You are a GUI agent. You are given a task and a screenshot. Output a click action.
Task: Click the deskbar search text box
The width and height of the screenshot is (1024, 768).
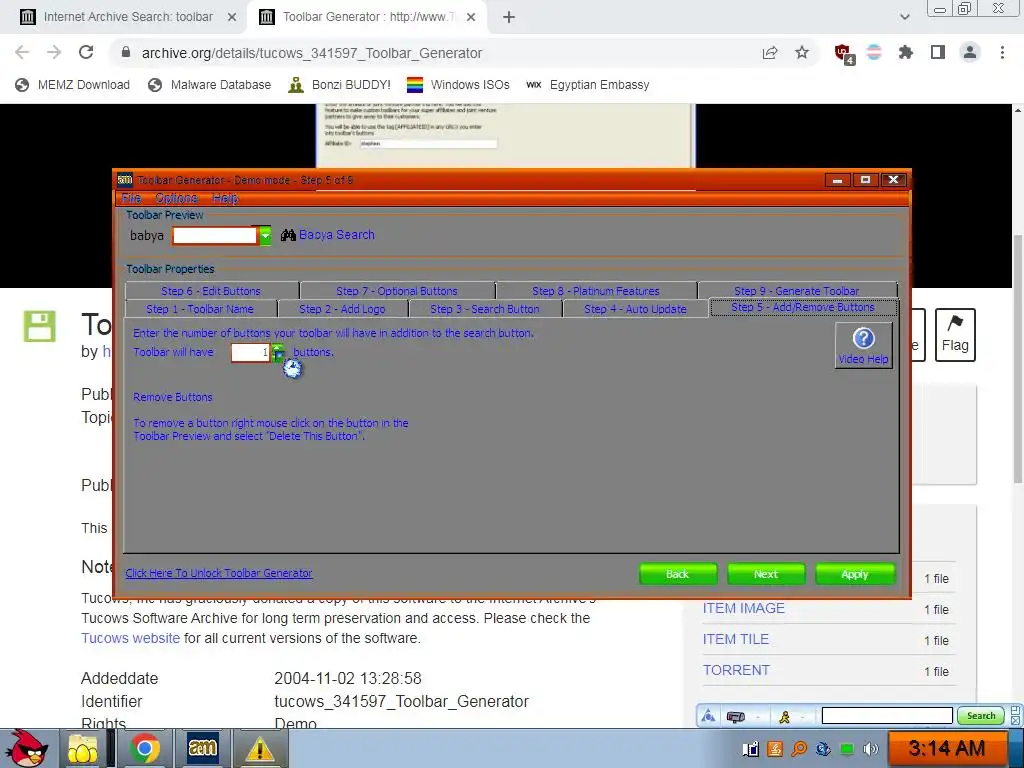[x=887, y=716]
